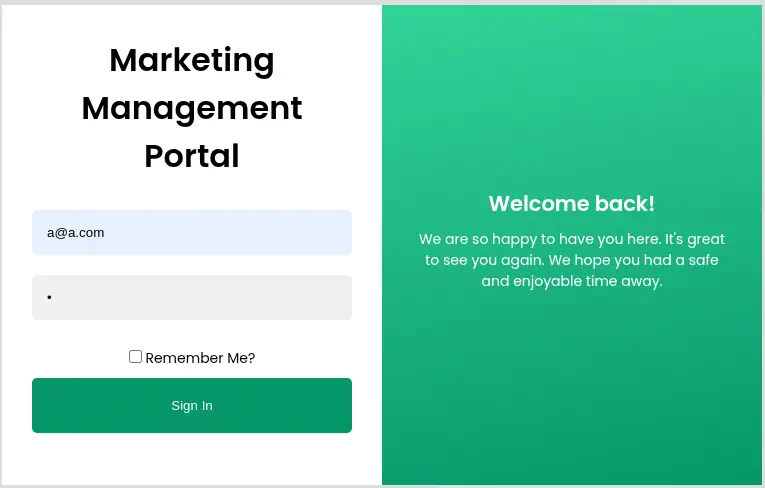Image resolution: width=765 pixels, height=488 pixels.
Task: Click the word "Marketing" in the title
Action: point(191,60)
